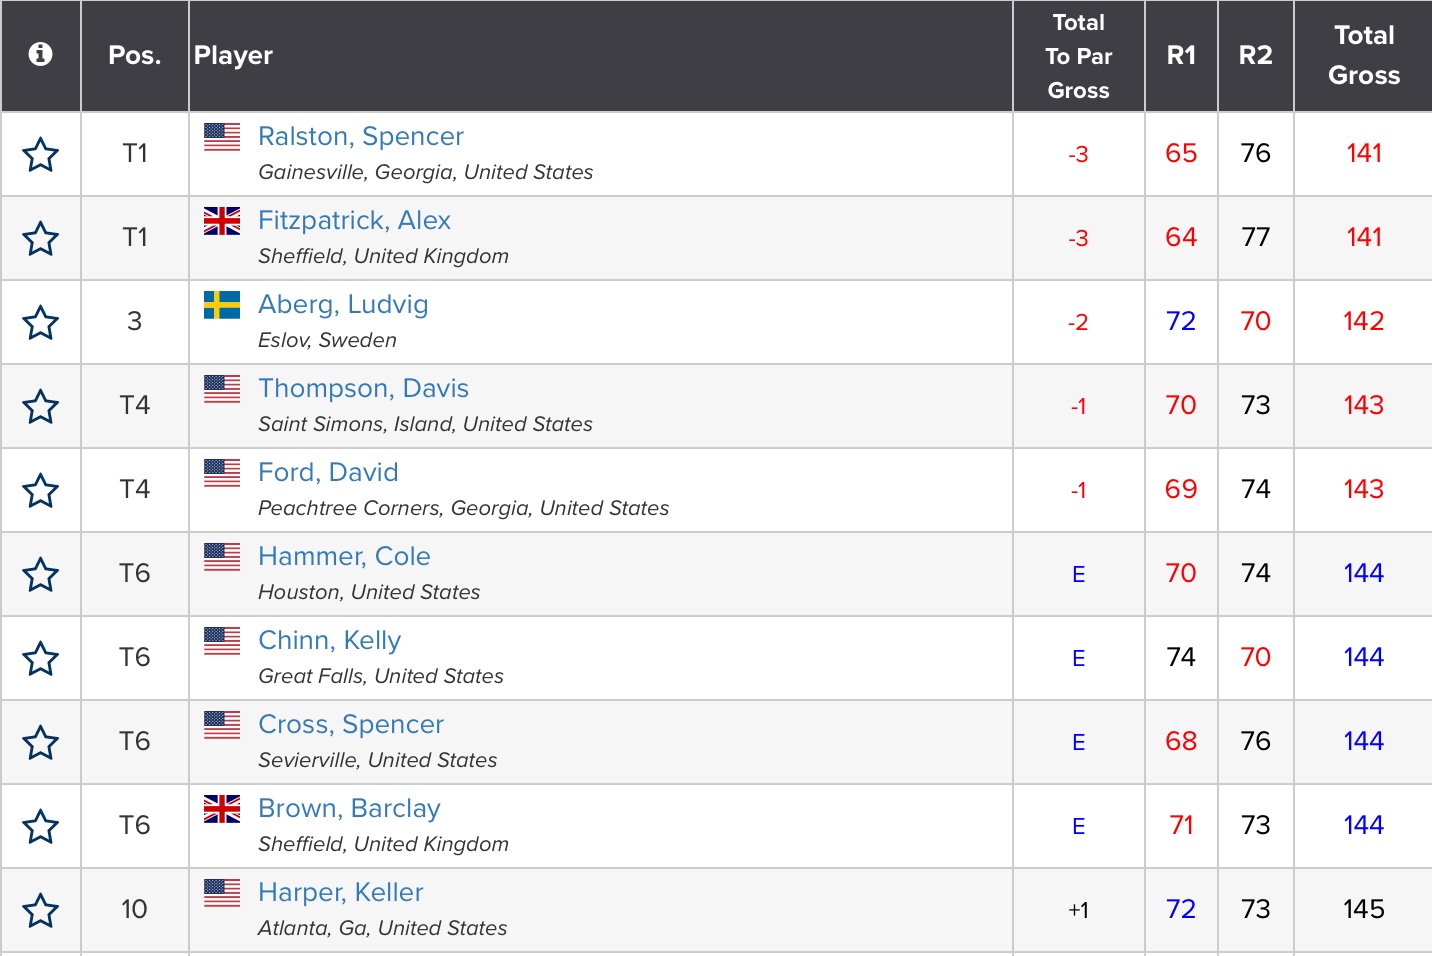
Task: Favorite Spencer Ralston with the star
Action: 40,155
